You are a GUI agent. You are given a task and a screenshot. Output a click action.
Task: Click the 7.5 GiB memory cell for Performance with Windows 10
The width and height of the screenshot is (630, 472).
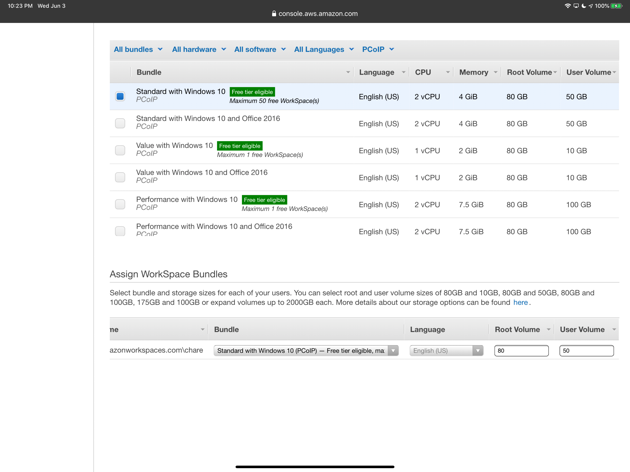tap(471, 204)
